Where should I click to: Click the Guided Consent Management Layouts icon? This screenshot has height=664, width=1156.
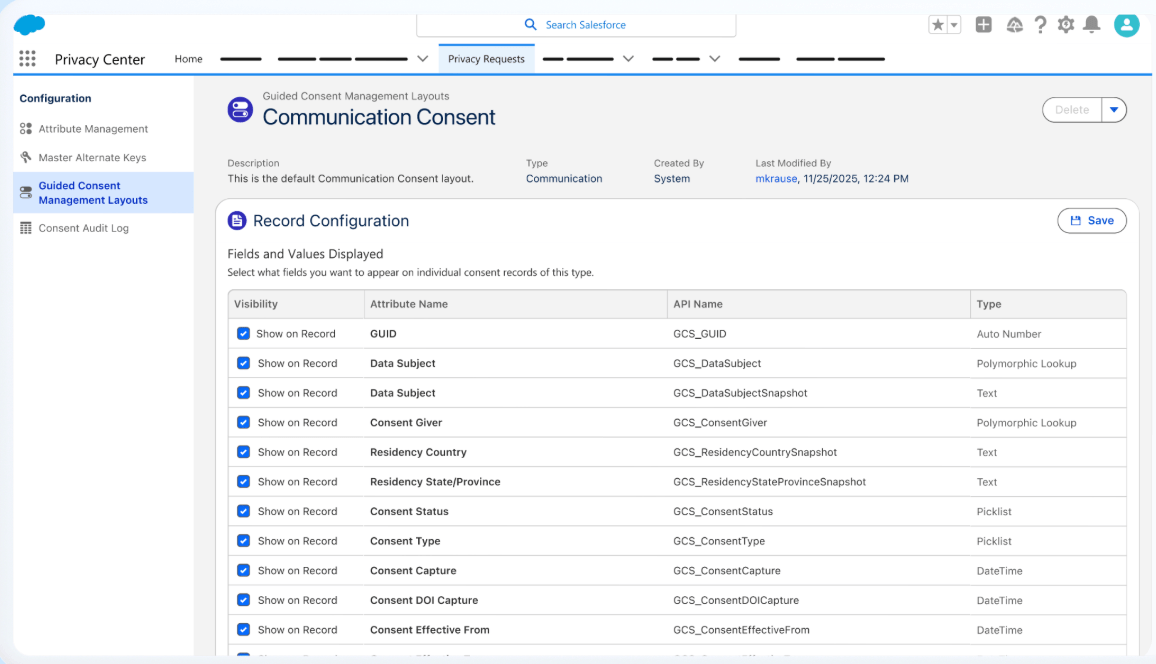point(26,192)
